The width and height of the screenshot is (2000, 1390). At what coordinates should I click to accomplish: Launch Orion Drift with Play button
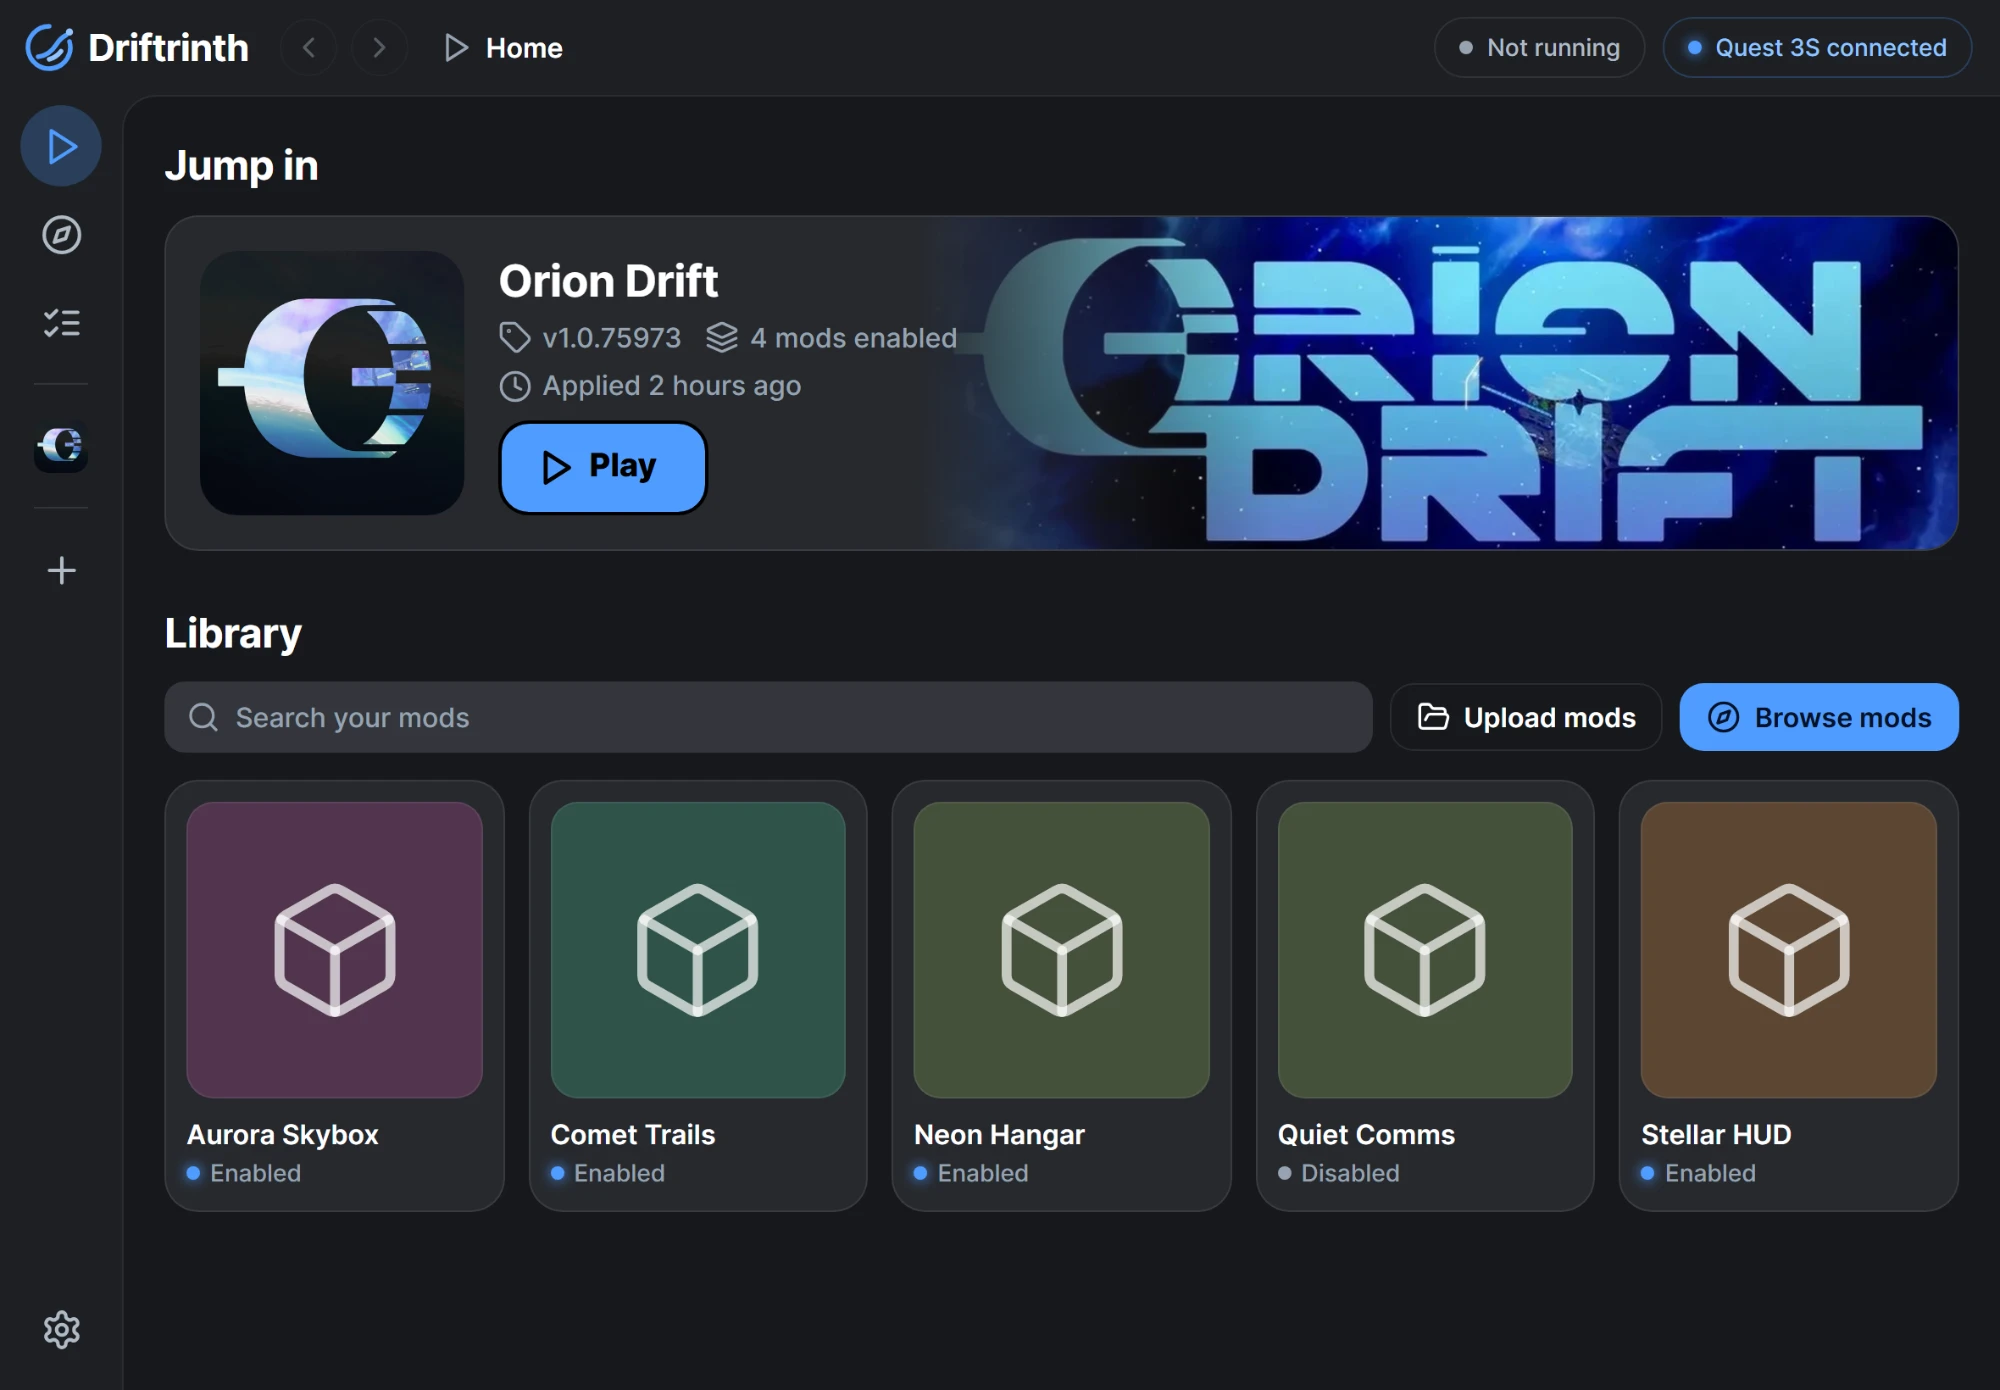pos(603,467)
